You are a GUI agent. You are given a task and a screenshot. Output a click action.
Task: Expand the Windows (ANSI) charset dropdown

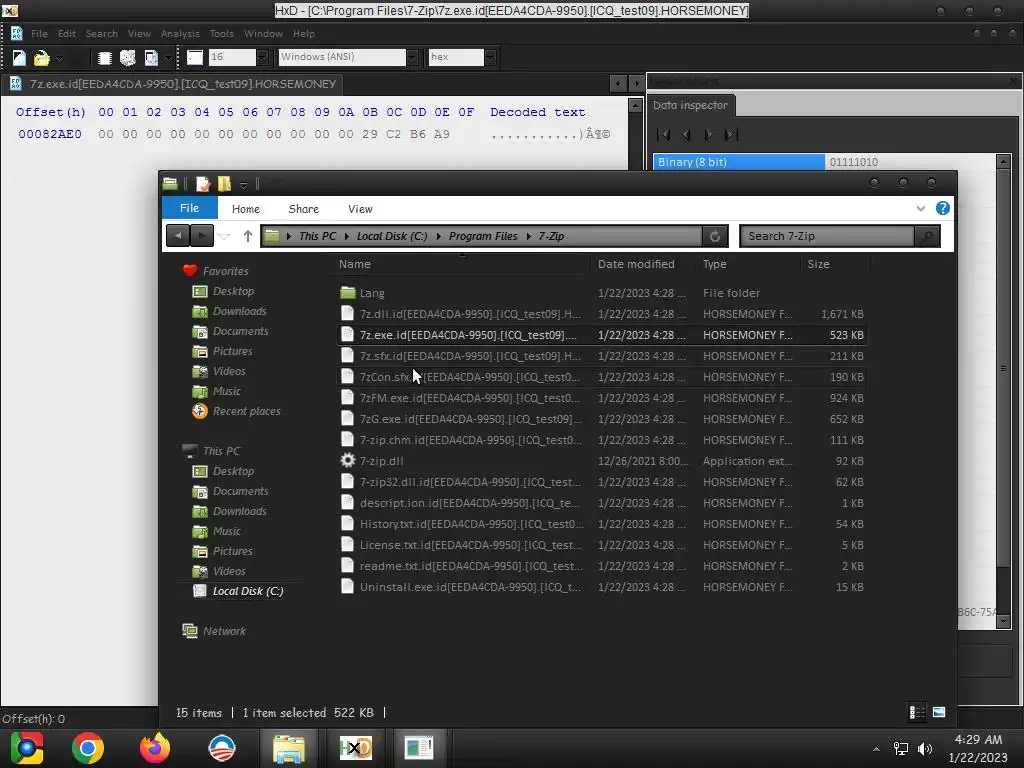(x=412, y=57)
